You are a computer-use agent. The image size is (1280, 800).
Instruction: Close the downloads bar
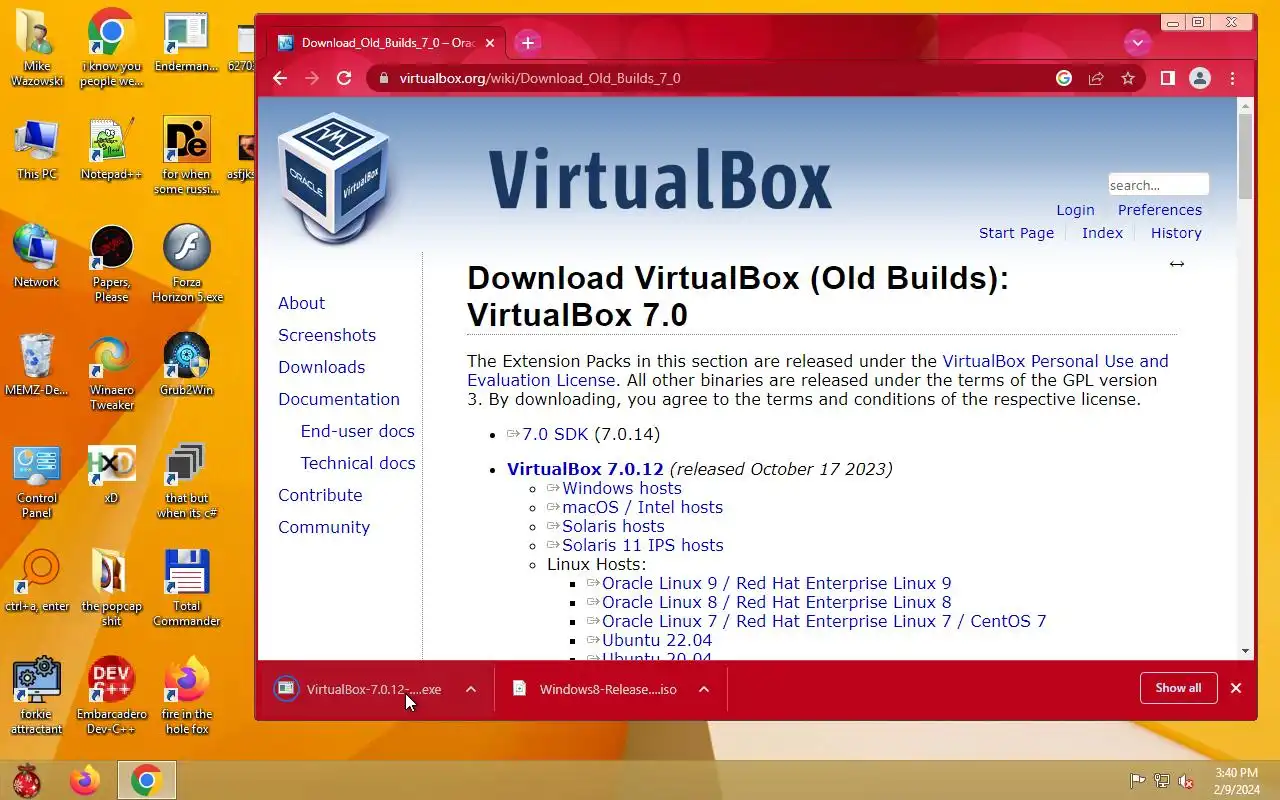coord(1236,688)
